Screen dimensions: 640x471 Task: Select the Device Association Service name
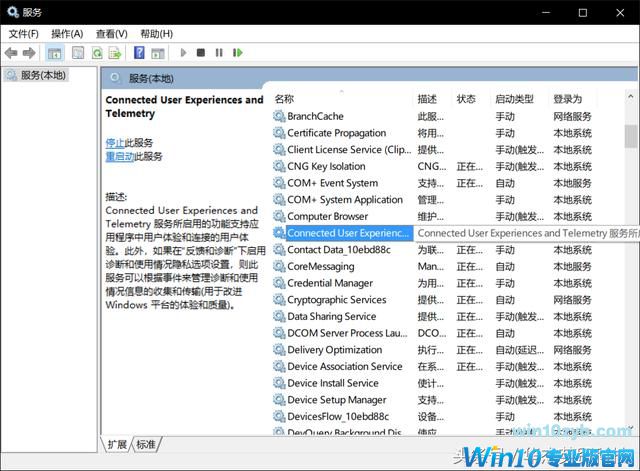tap(345, 367)
